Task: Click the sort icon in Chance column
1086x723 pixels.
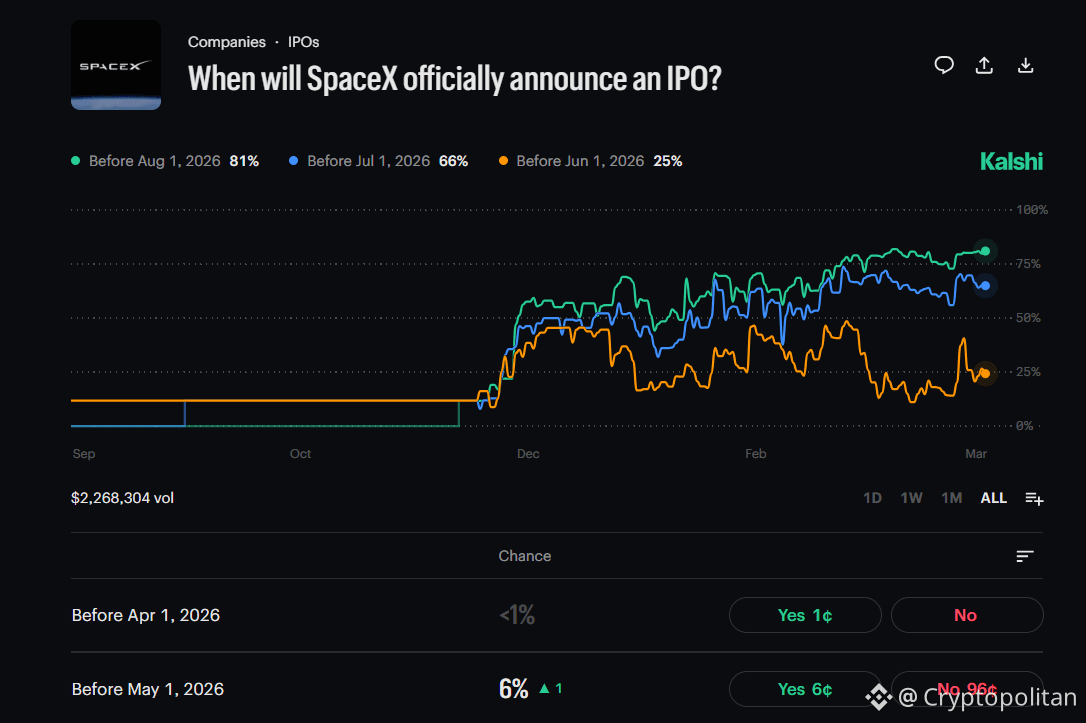Action: click(1024, 556)
